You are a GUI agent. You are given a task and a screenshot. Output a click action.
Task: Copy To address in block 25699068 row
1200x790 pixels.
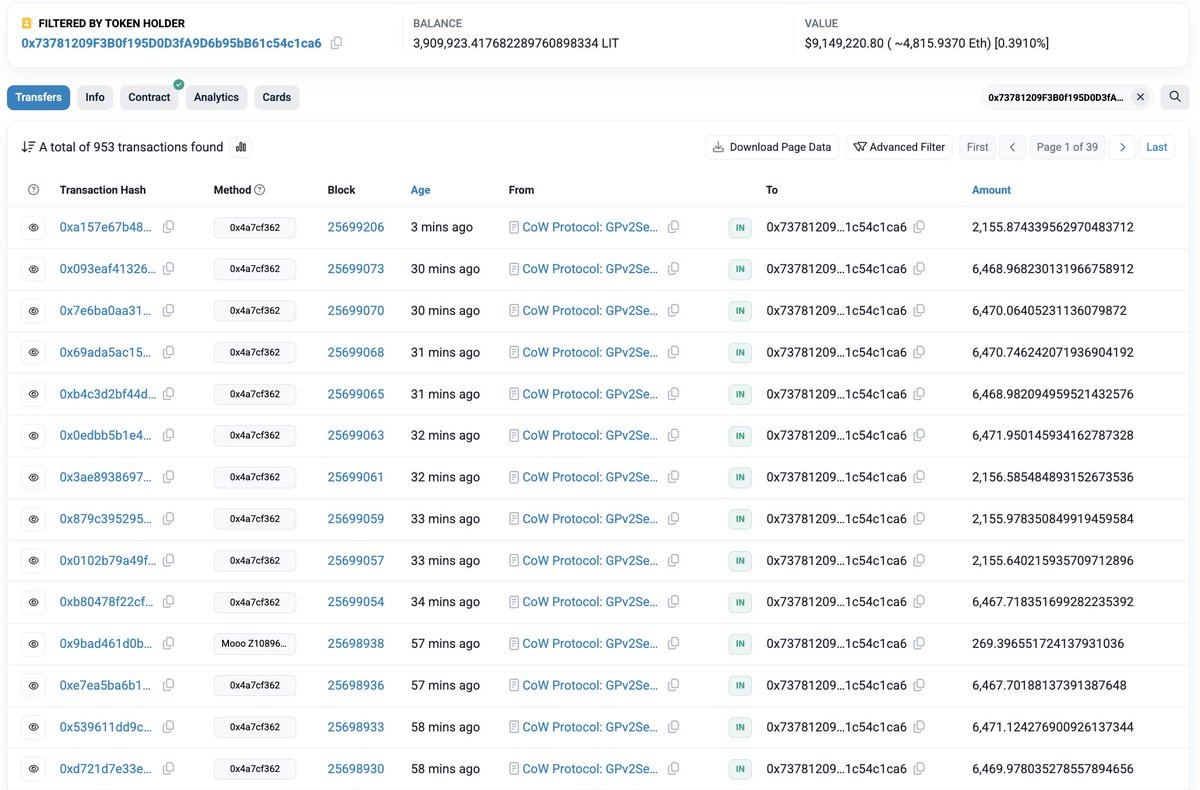[919, 352]
